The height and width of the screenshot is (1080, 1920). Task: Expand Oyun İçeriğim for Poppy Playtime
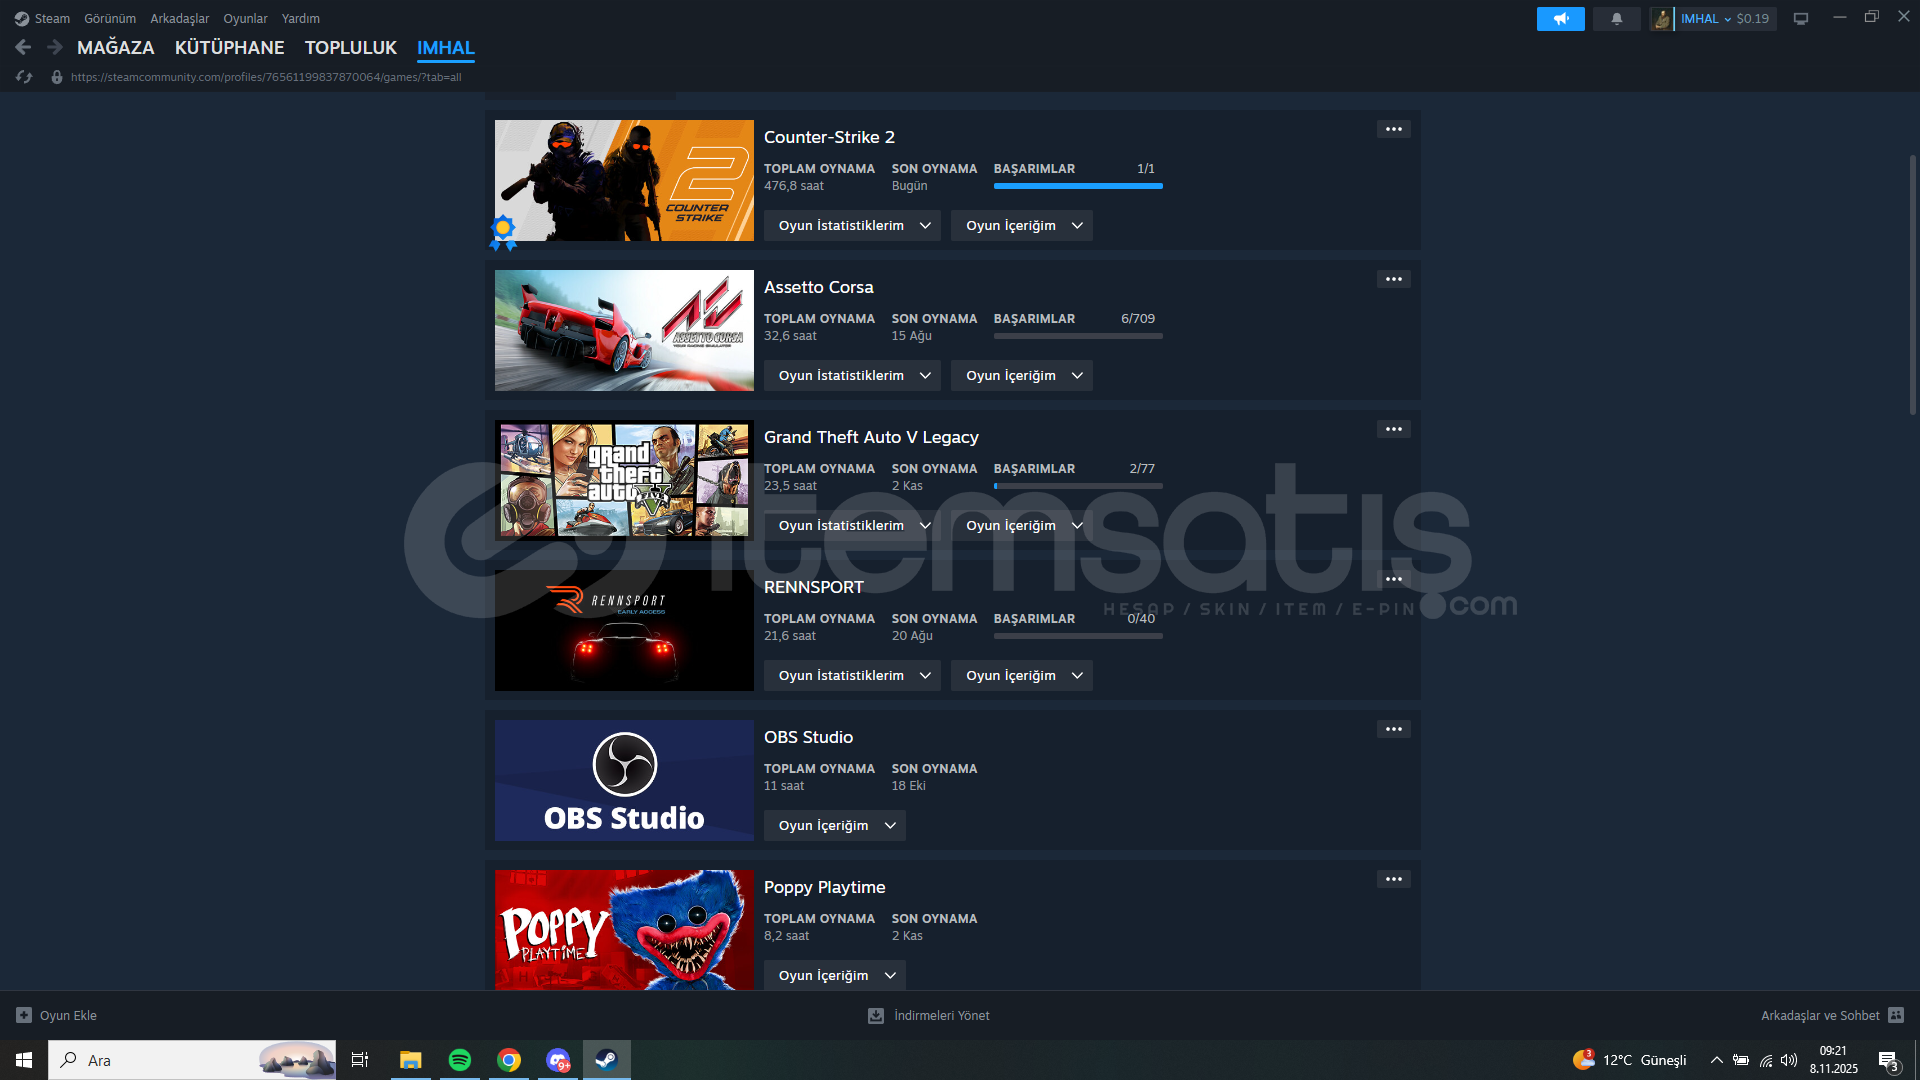click(x=834, y=976)
